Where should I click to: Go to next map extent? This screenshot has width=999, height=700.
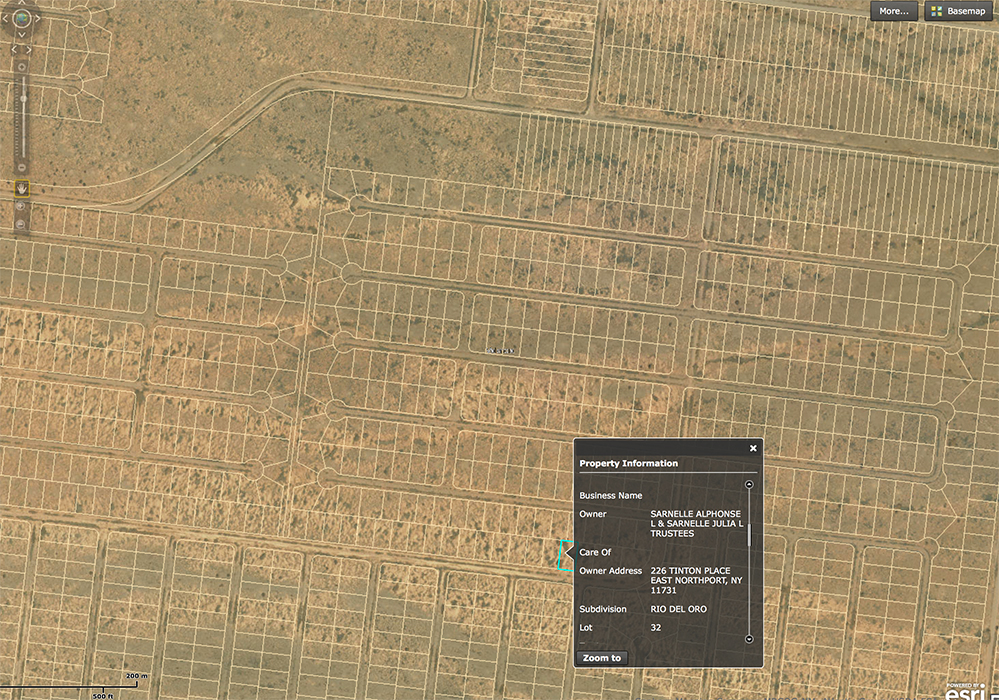(29, 49)
